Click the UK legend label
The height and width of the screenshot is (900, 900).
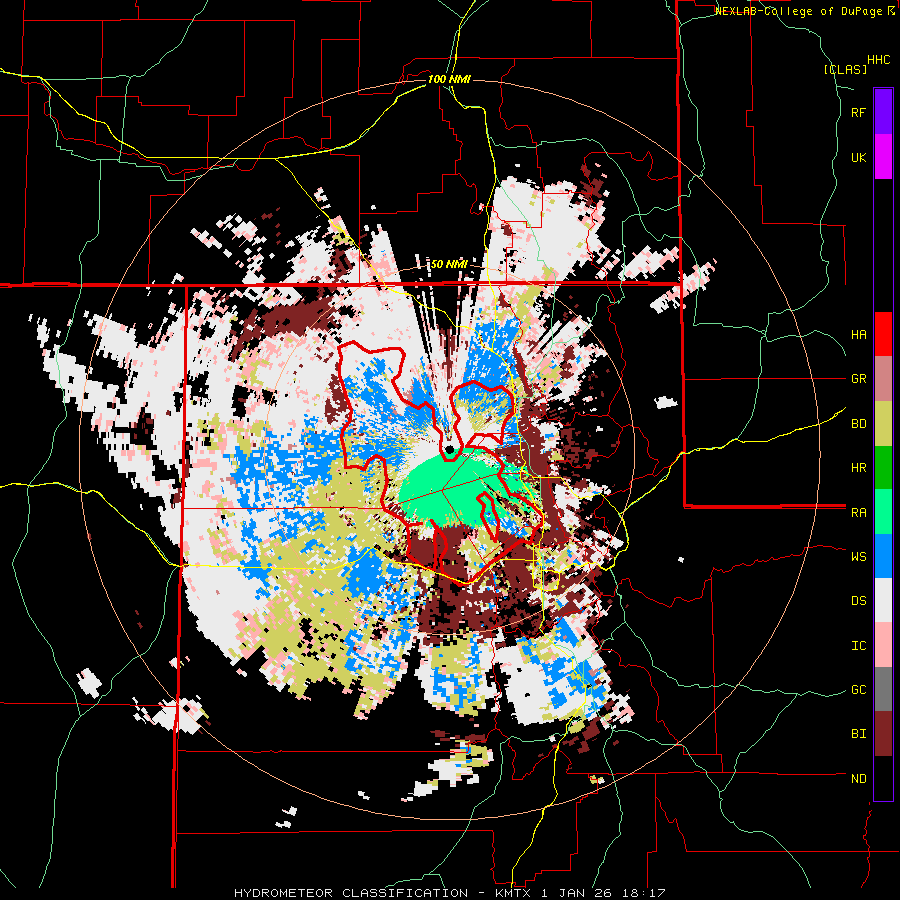(x=858, y=157)
